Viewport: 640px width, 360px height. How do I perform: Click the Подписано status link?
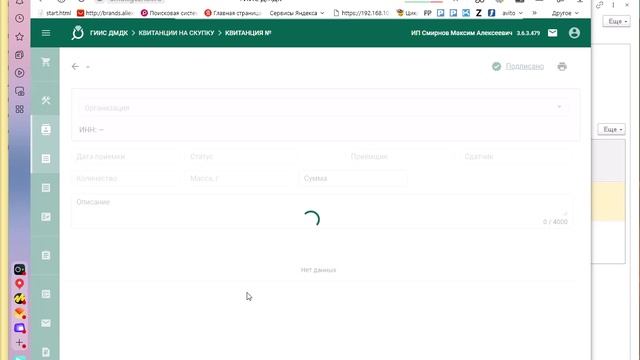(x=524, y=66)
